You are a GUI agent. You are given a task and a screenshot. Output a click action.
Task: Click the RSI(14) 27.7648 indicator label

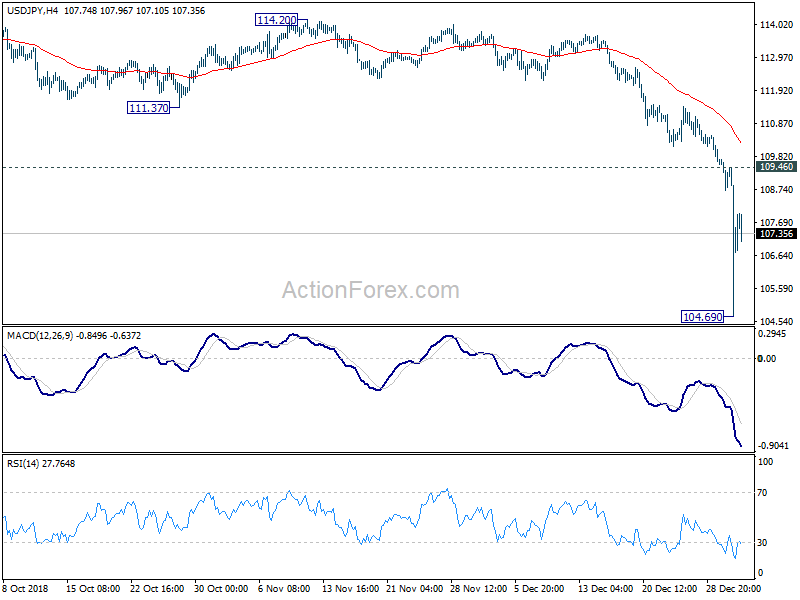tap(41, 463)
